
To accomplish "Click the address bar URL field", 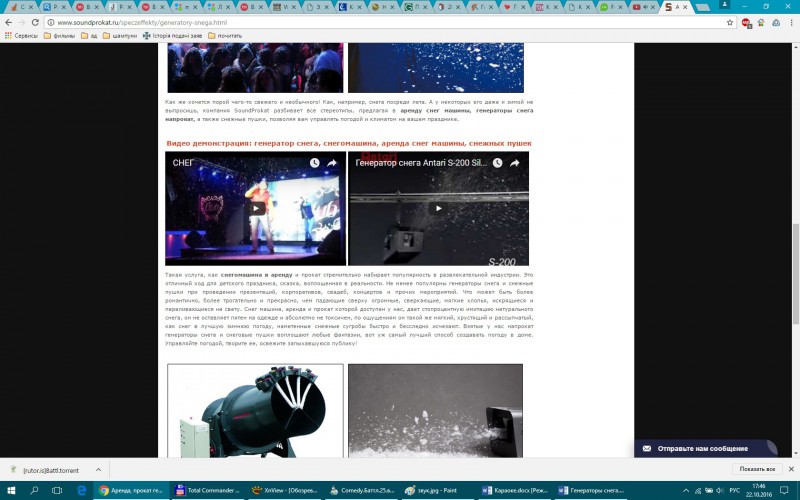I will click(x=388, y=22).
